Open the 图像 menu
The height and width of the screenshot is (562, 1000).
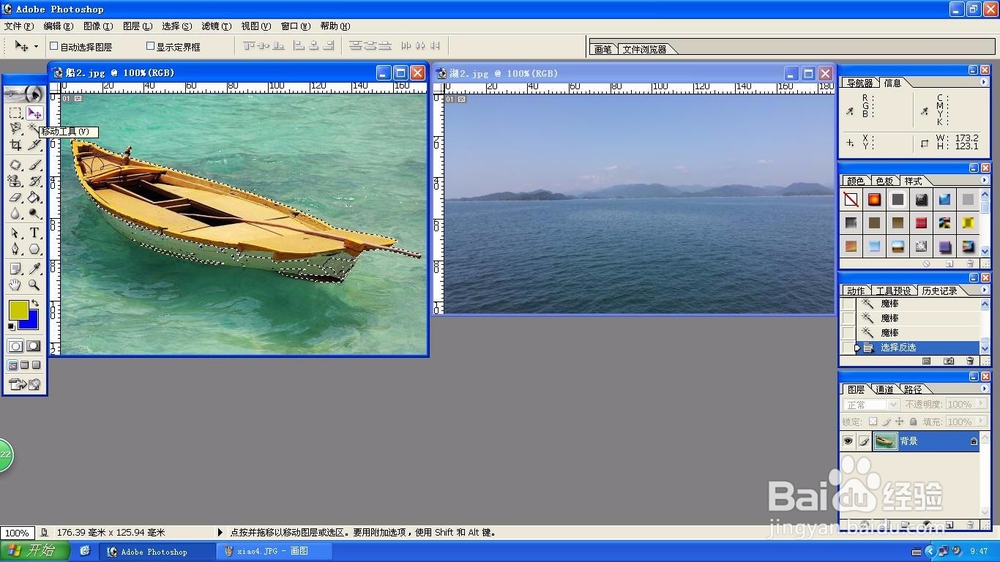coord(98,26)
